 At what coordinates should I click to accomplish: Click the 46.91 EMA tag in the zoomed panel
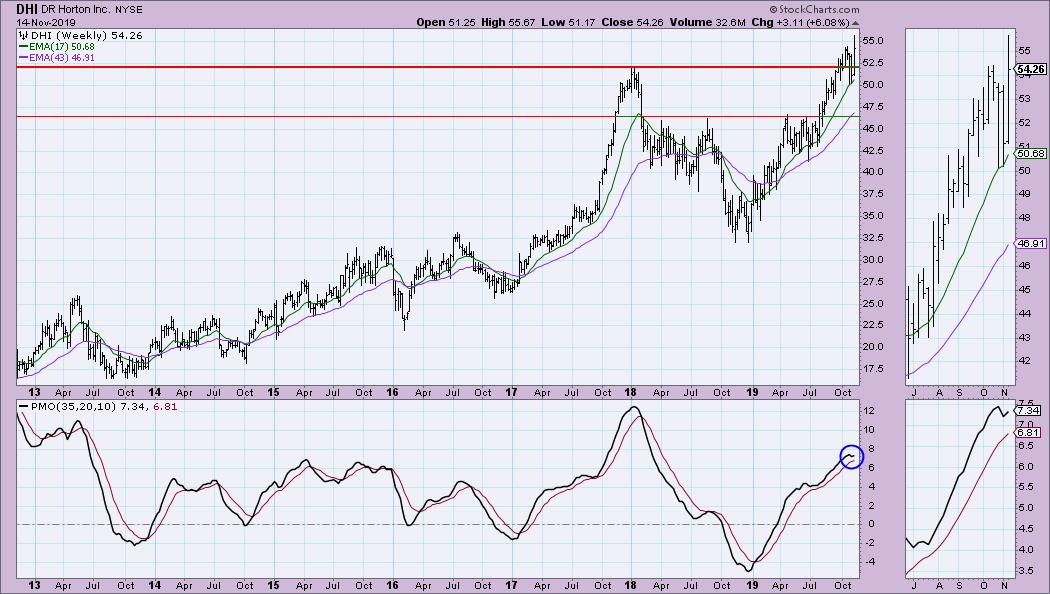pos(1031,243)
